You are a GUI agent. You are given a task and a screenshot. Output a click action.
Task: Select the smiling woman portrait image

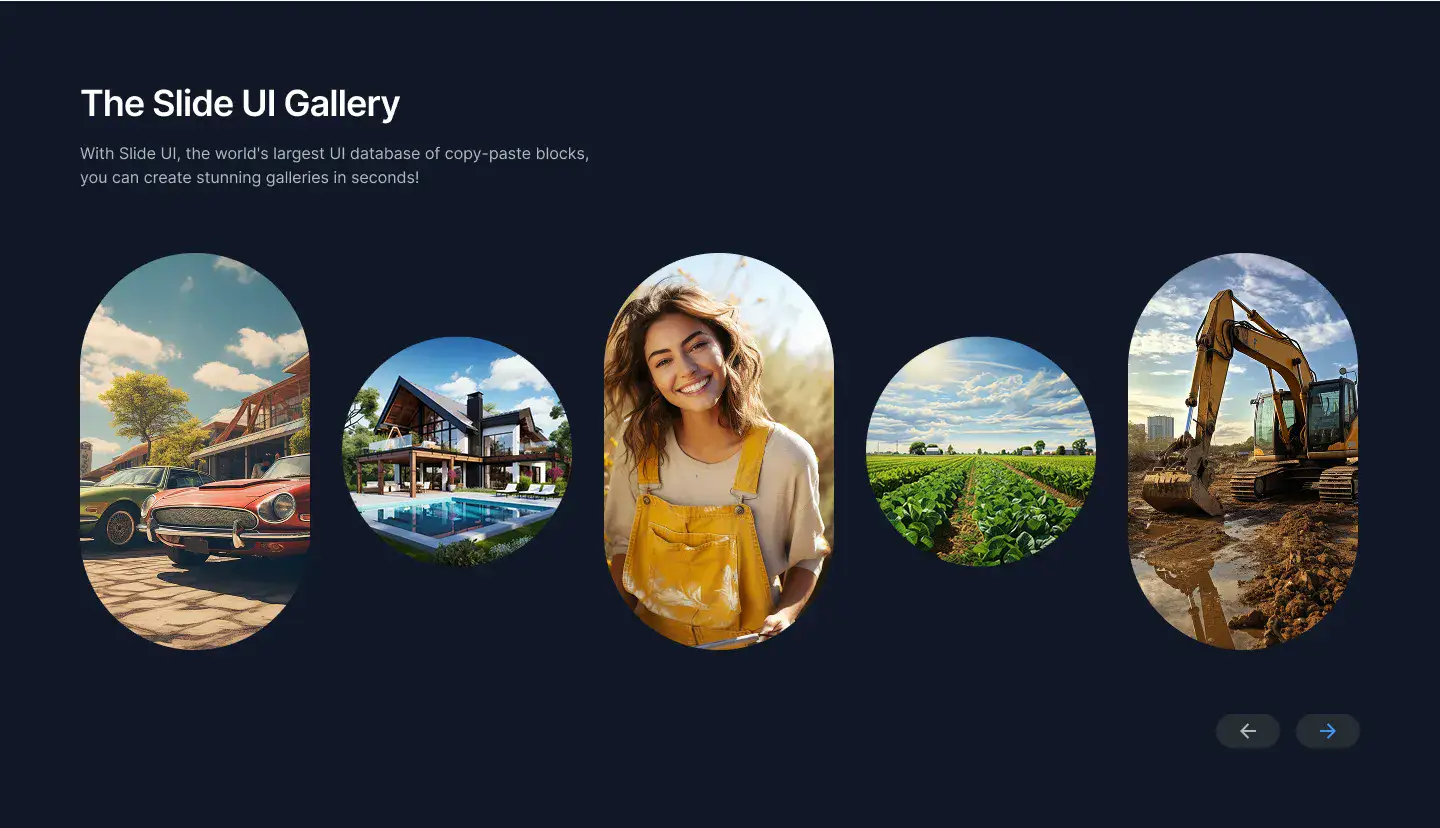(x=719, y=451)
